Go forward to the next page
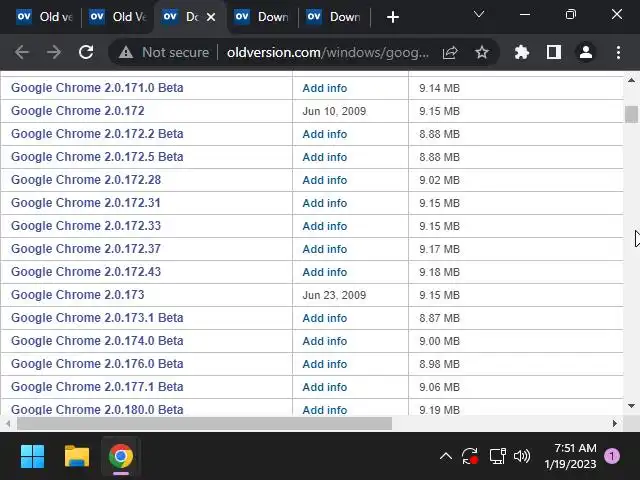 [53, 52]
